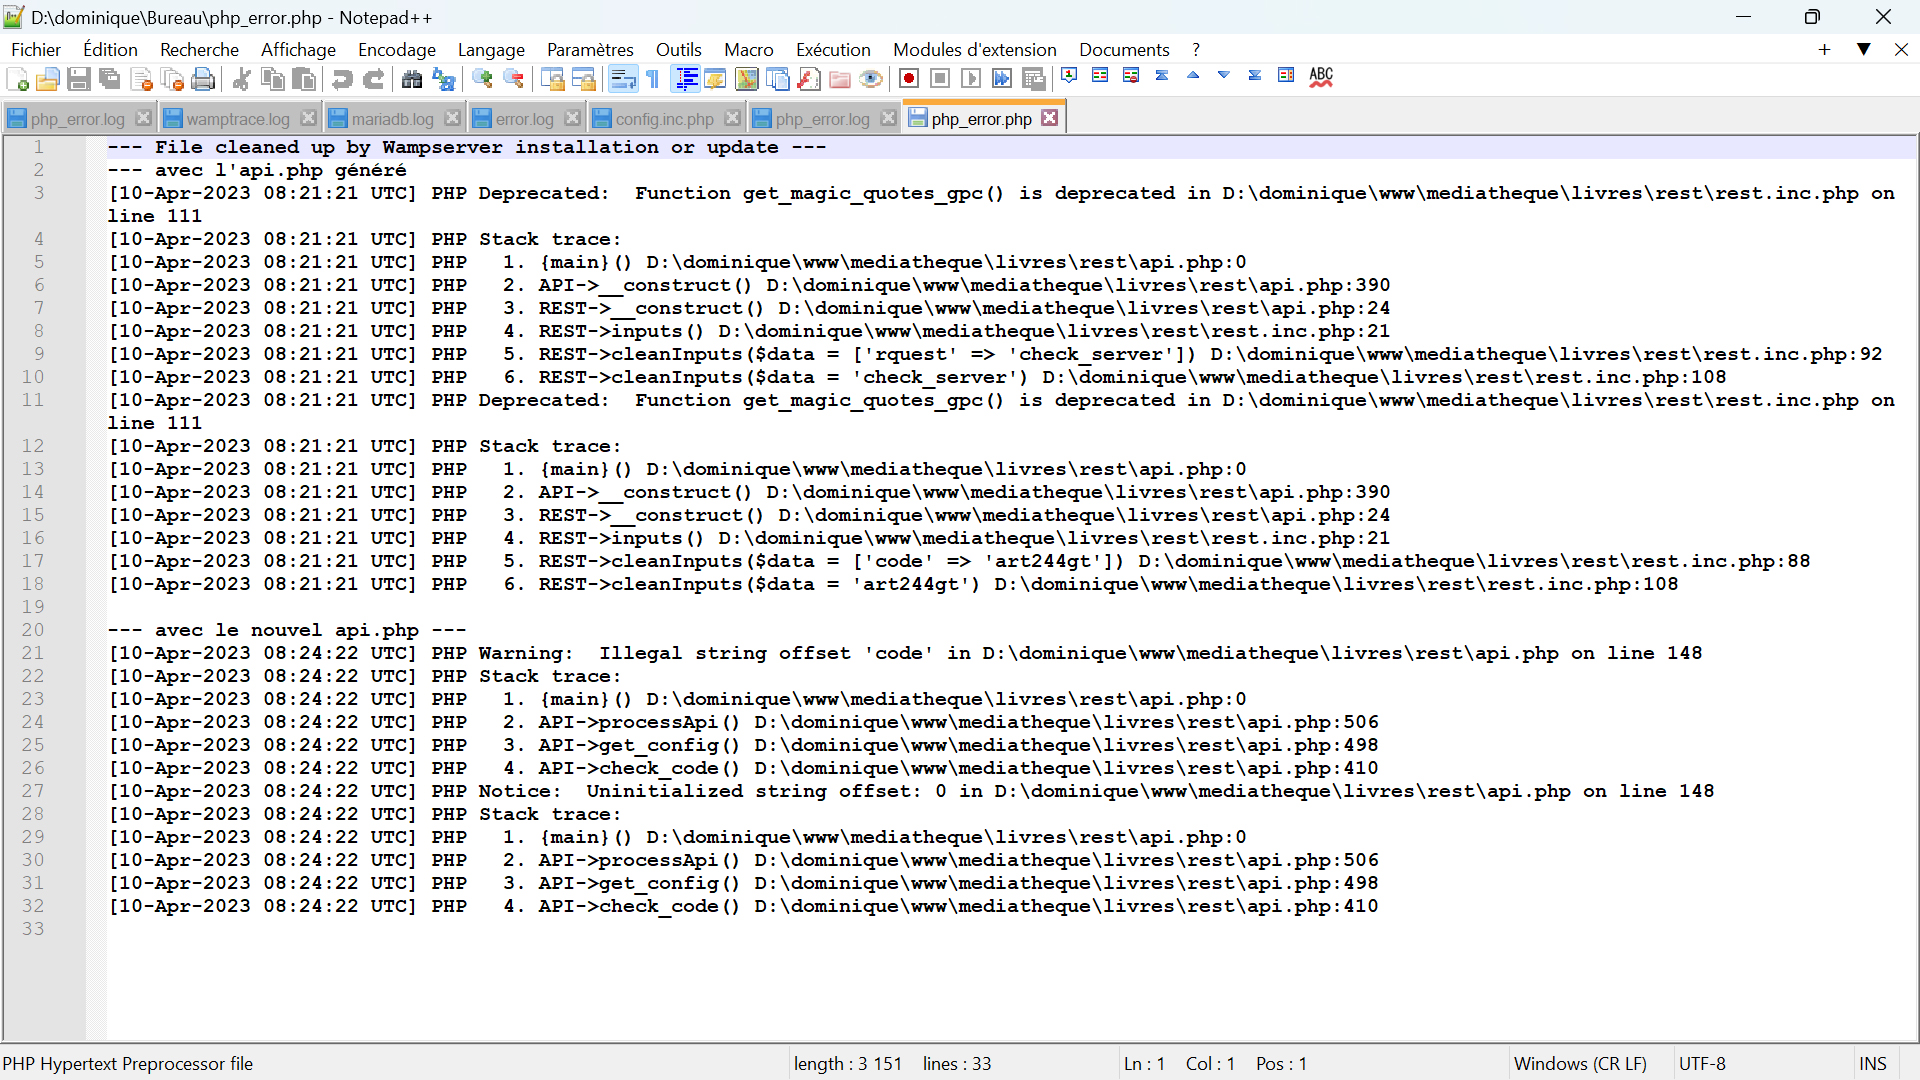Close the config.inc.php tab
This screenshot has height=1080, width=1920.
click(x=733, y=118)
